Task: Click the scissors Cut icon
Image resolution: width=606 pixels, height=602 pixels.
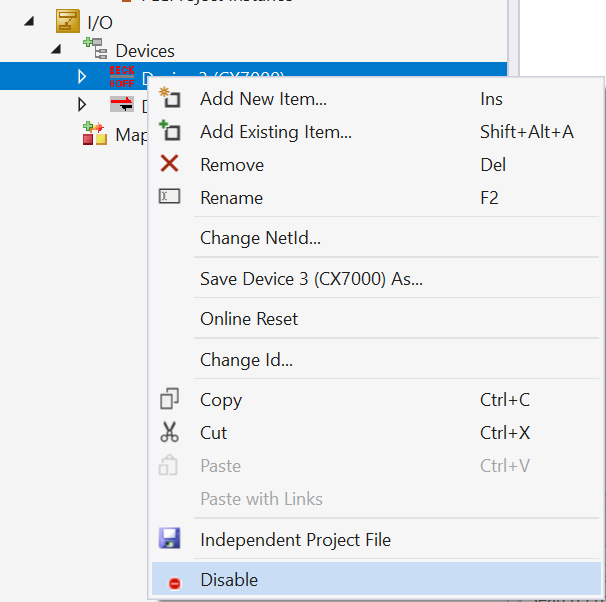Action: [x=170, y=433]
